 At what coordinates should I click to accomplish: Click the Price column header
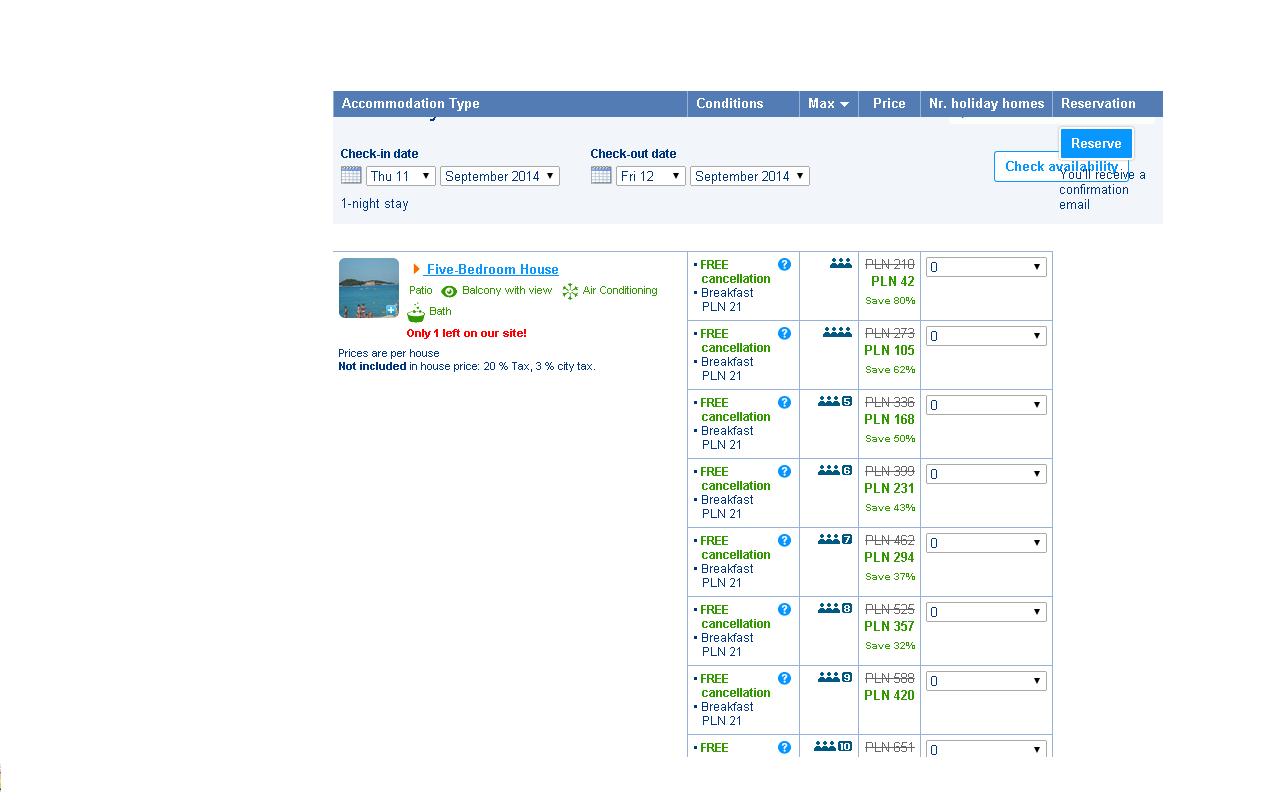(x=889, y=104)
